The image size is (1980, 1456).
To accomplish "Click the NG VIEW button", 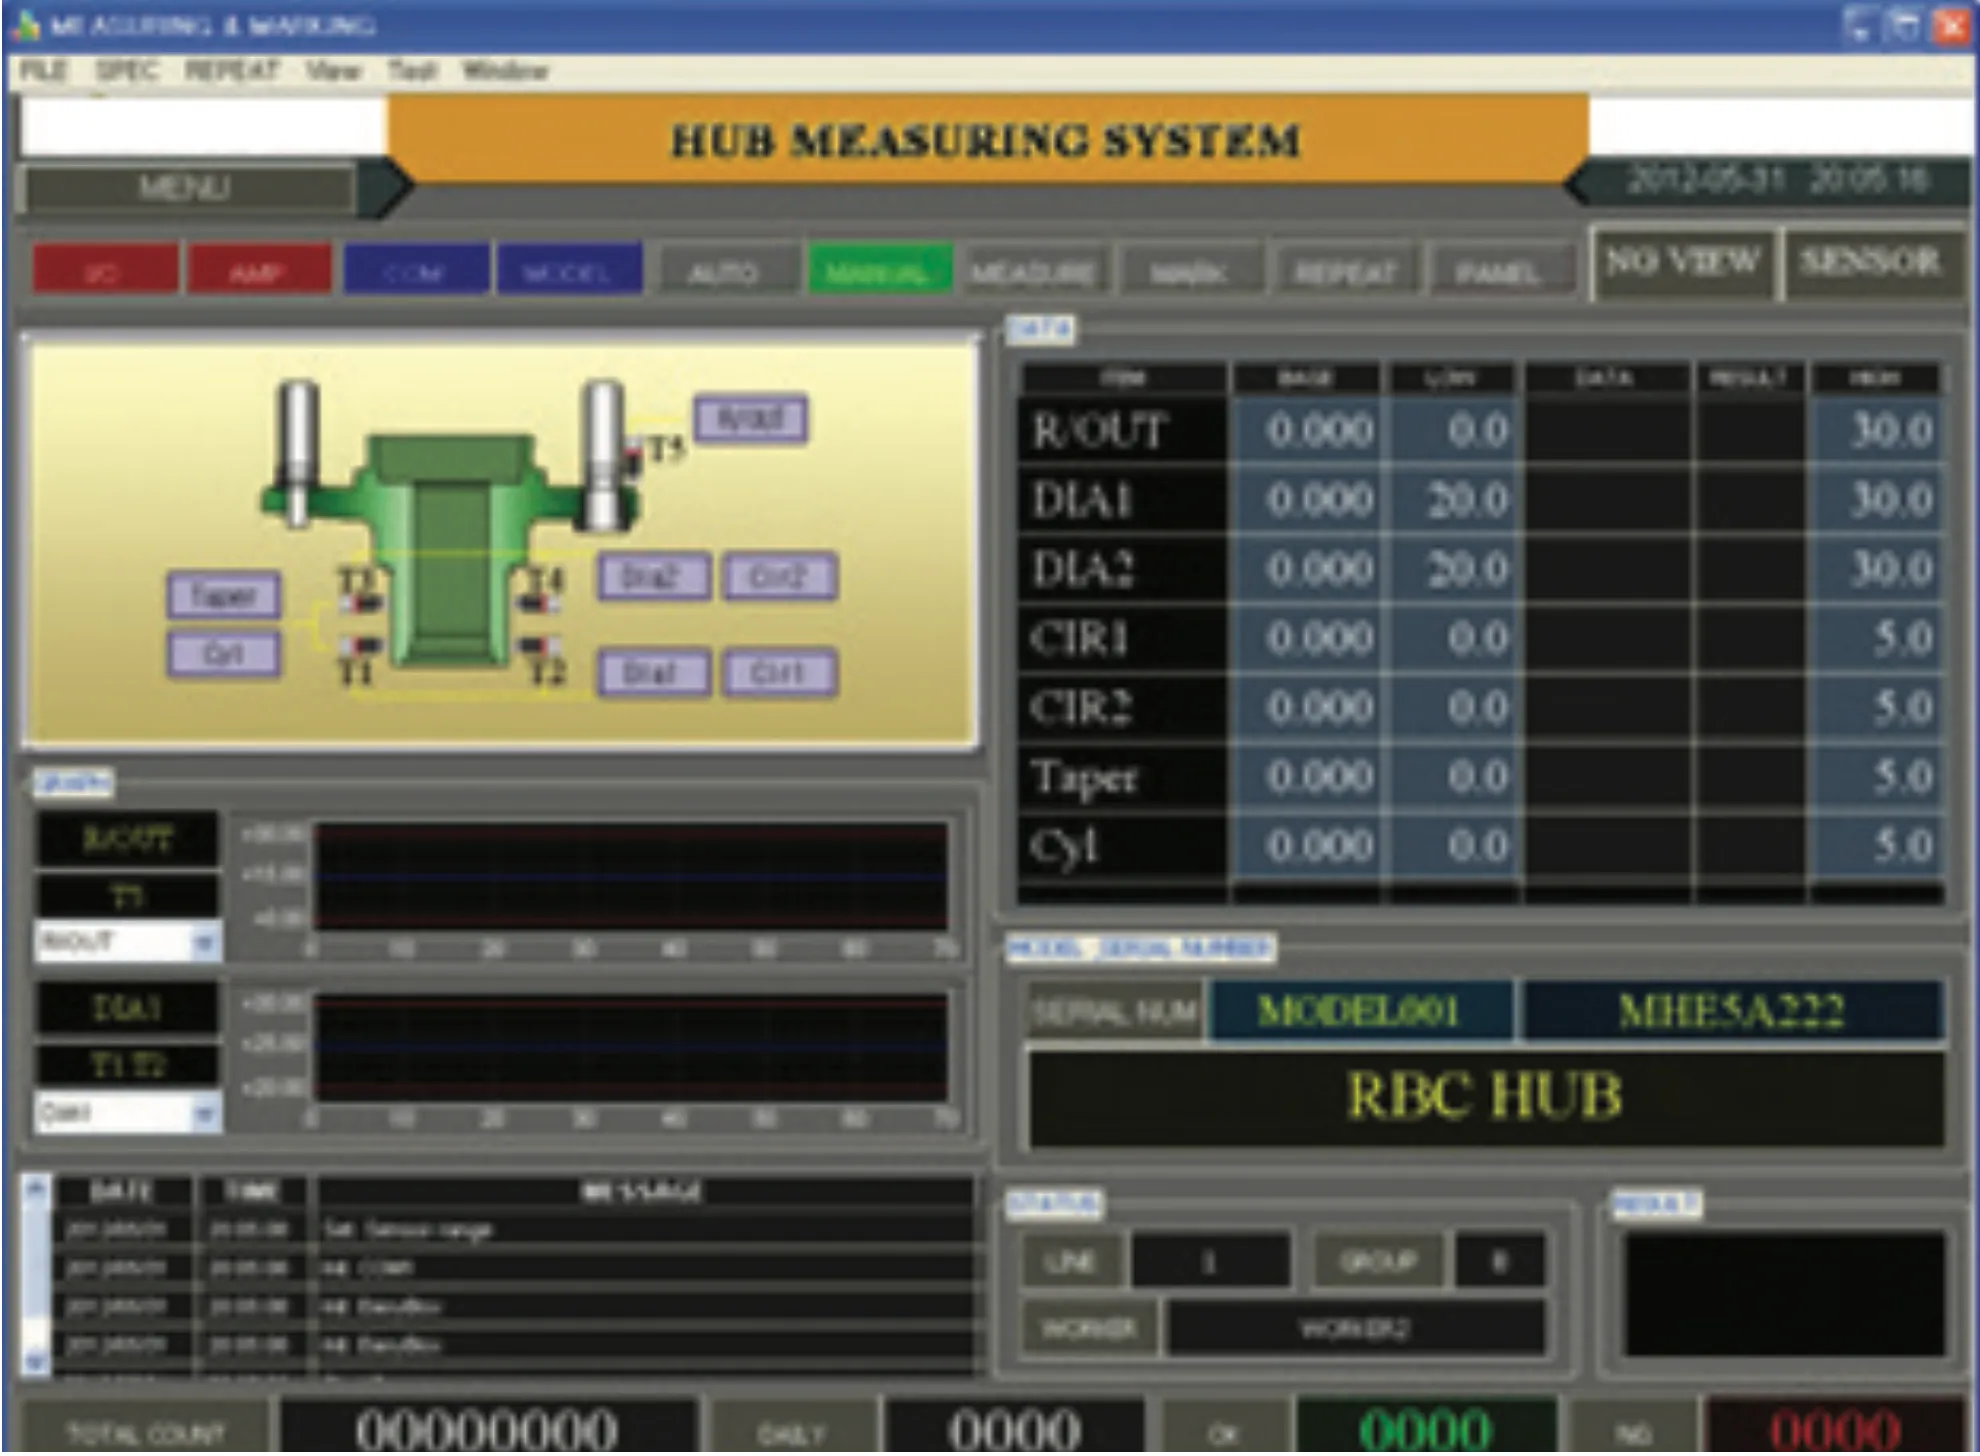I will pyautogui.click(x=1682, y=263).
